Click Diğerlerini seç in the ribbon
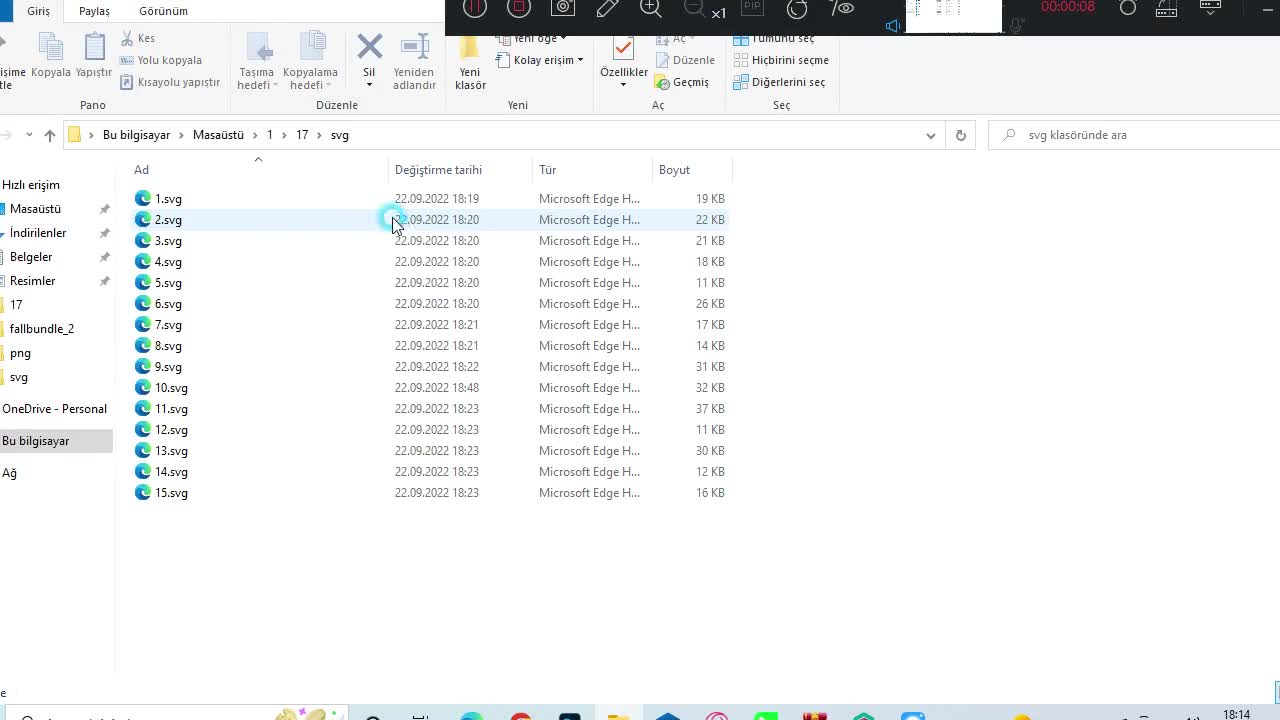Image resolution: width=1280 pixels, height=720 pixels. pyautogui.click(x=779, y=82)
